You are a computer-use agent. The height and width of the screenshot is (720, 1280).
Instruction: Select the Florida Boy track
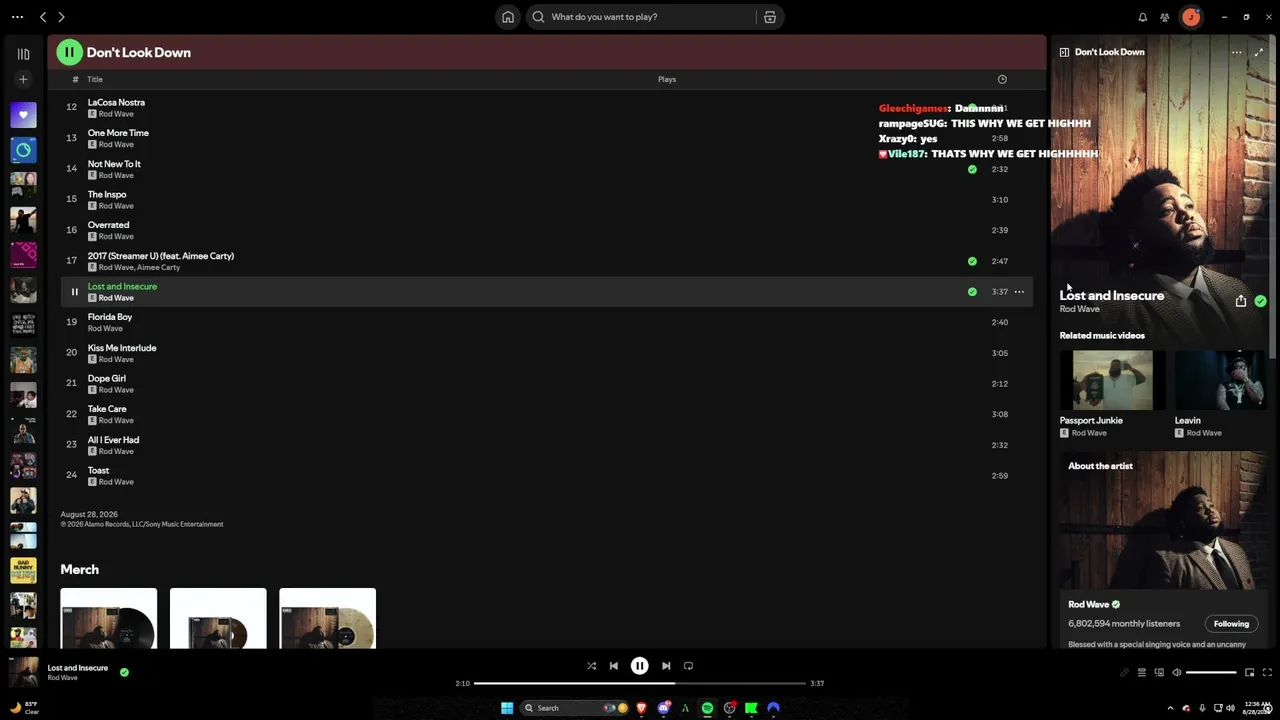coord(110,317)
